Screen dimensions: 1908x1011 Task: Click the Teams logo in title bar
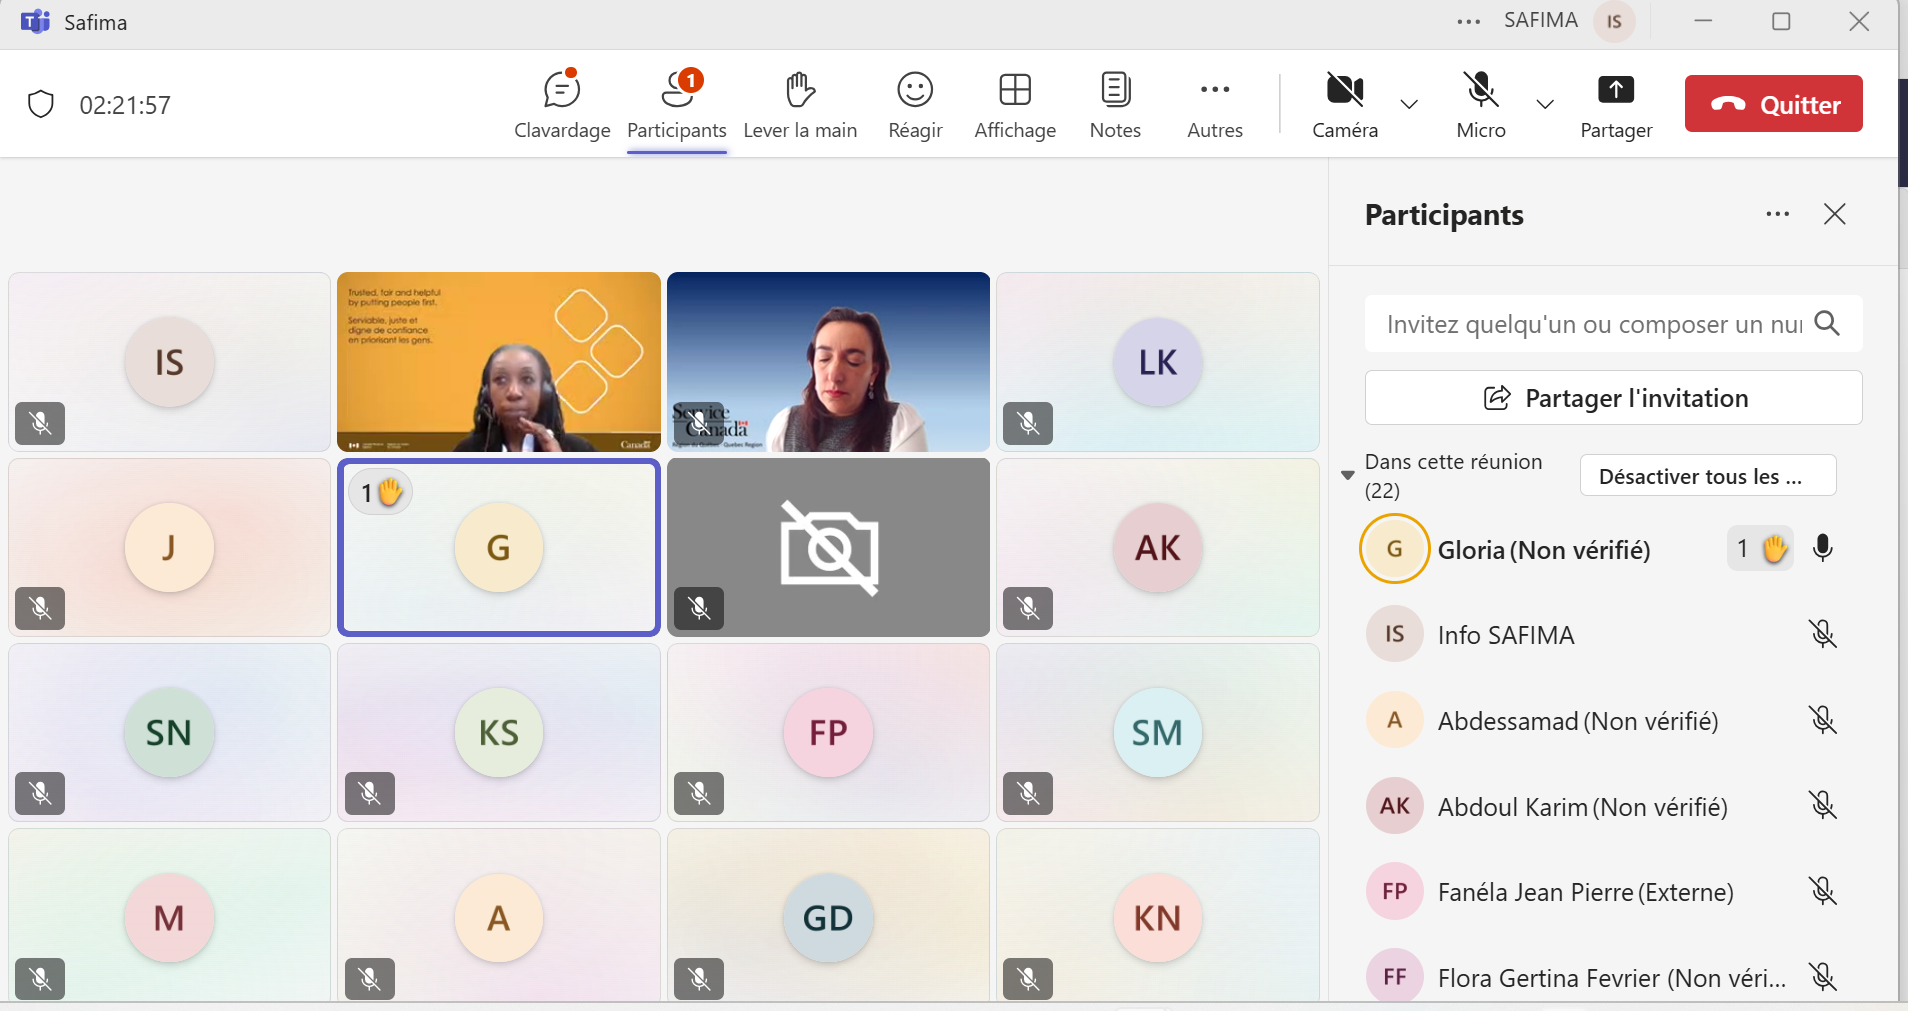(x=36, y=22)
